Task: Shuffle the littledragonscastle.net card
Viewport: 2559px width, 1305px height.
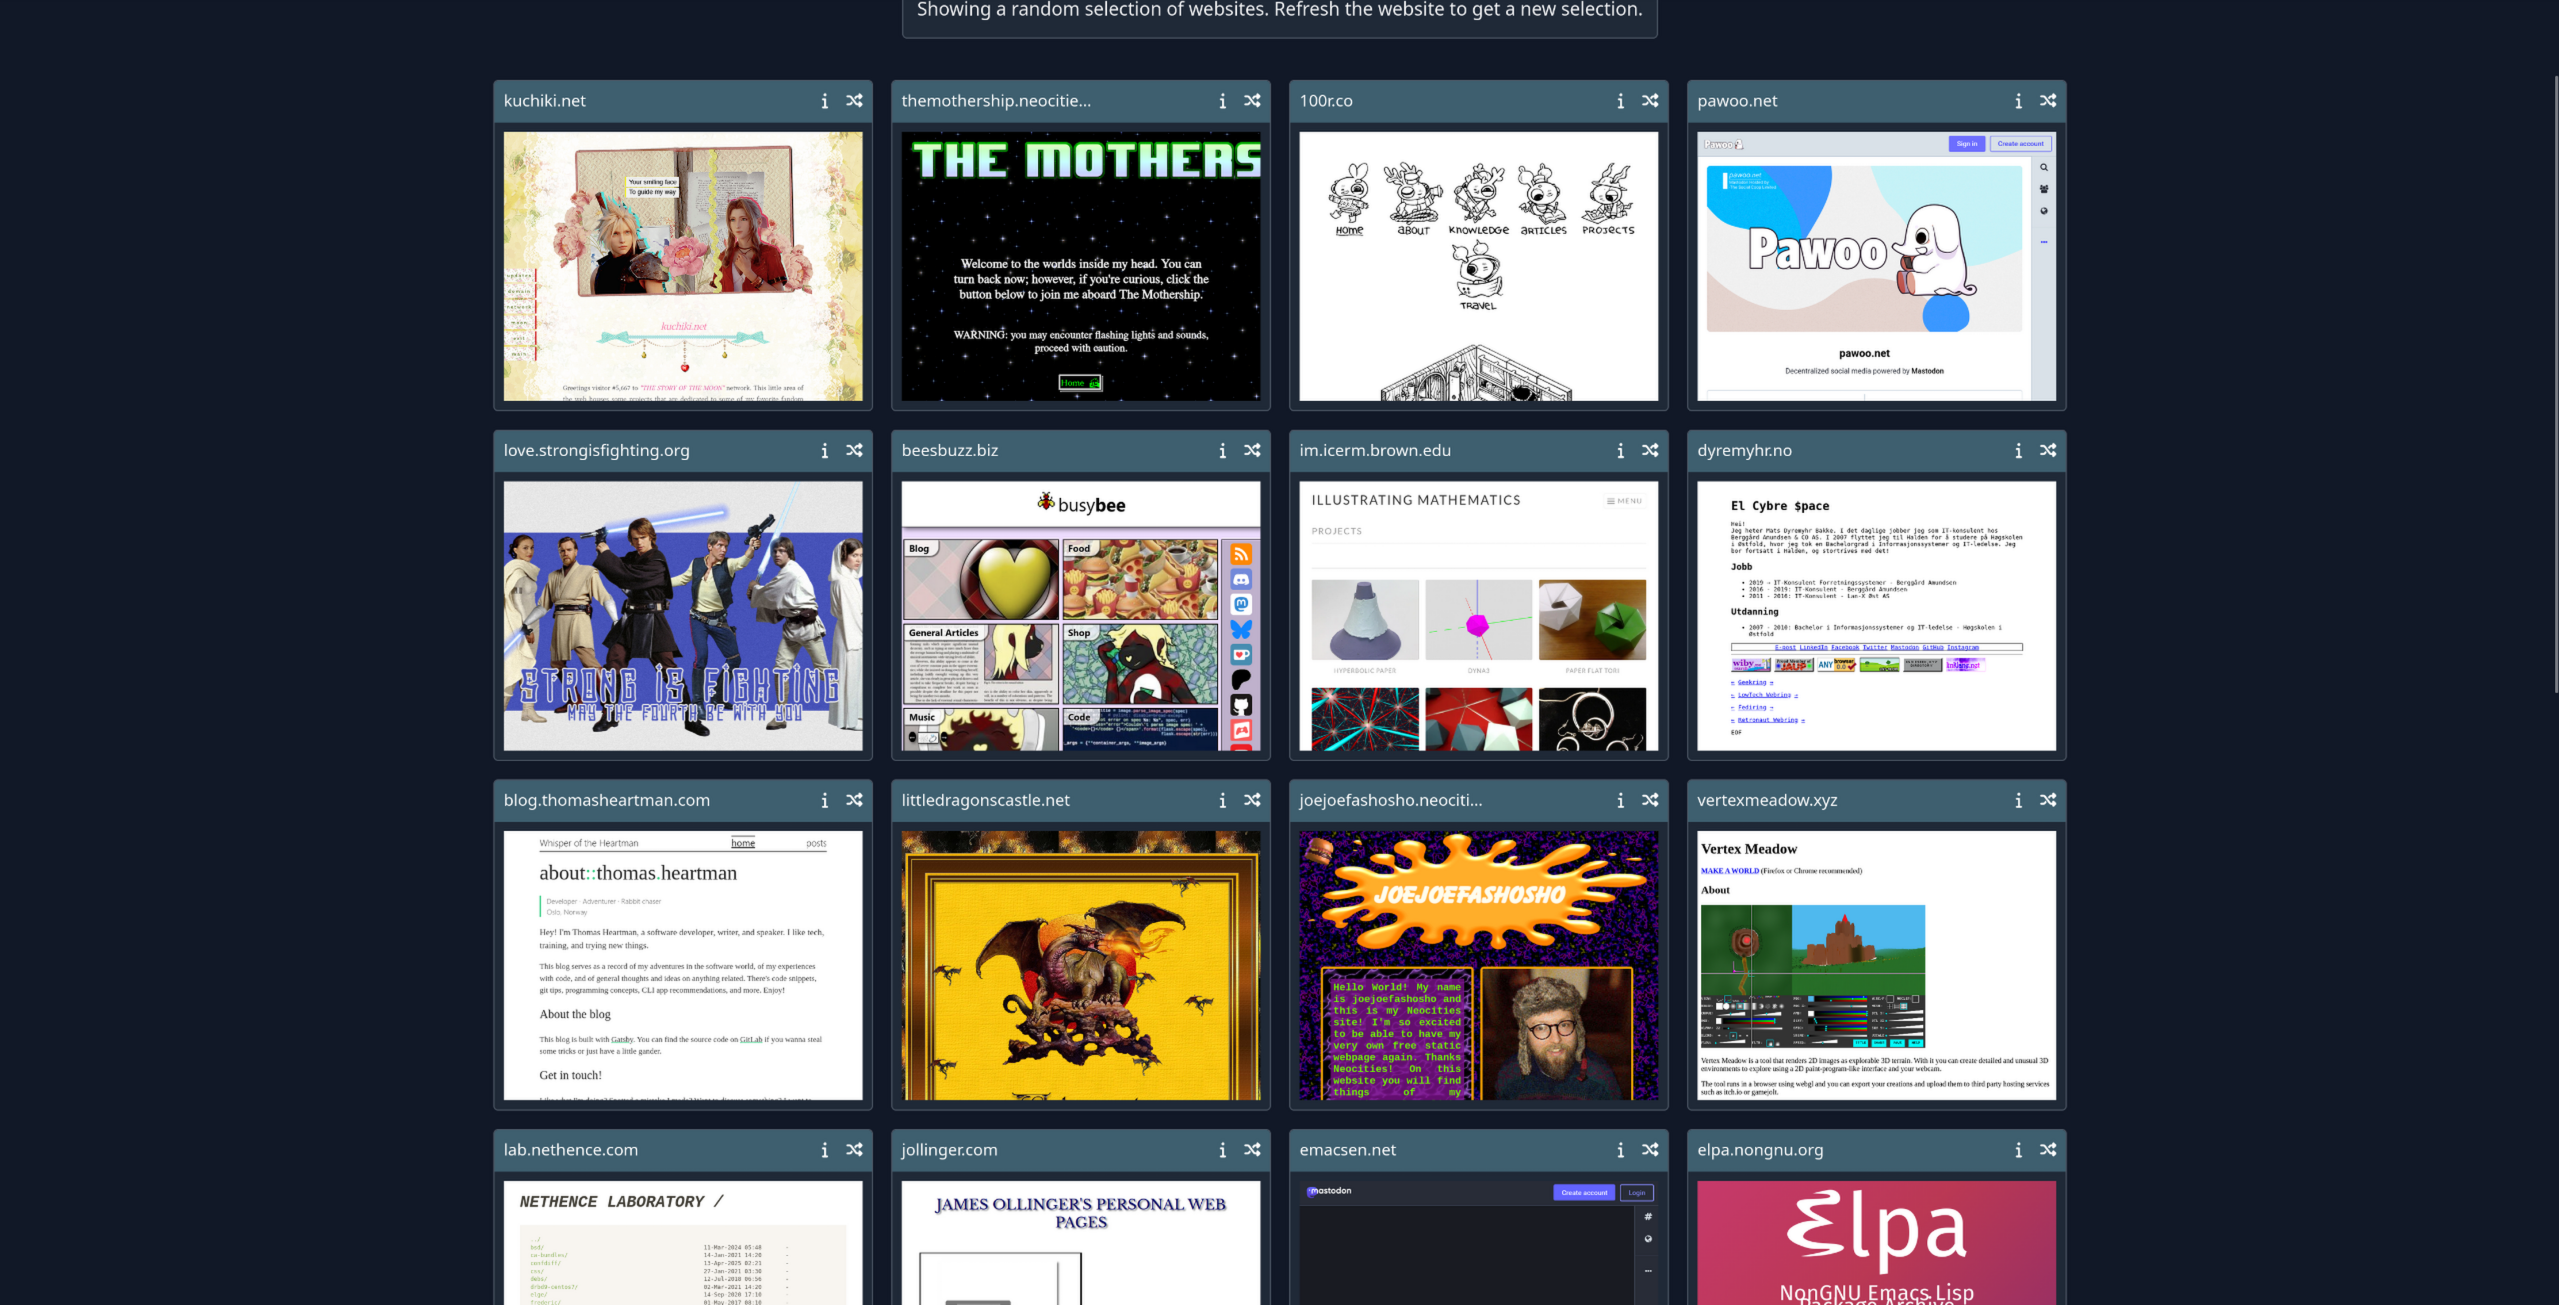Action: (x=1252, y=800)
